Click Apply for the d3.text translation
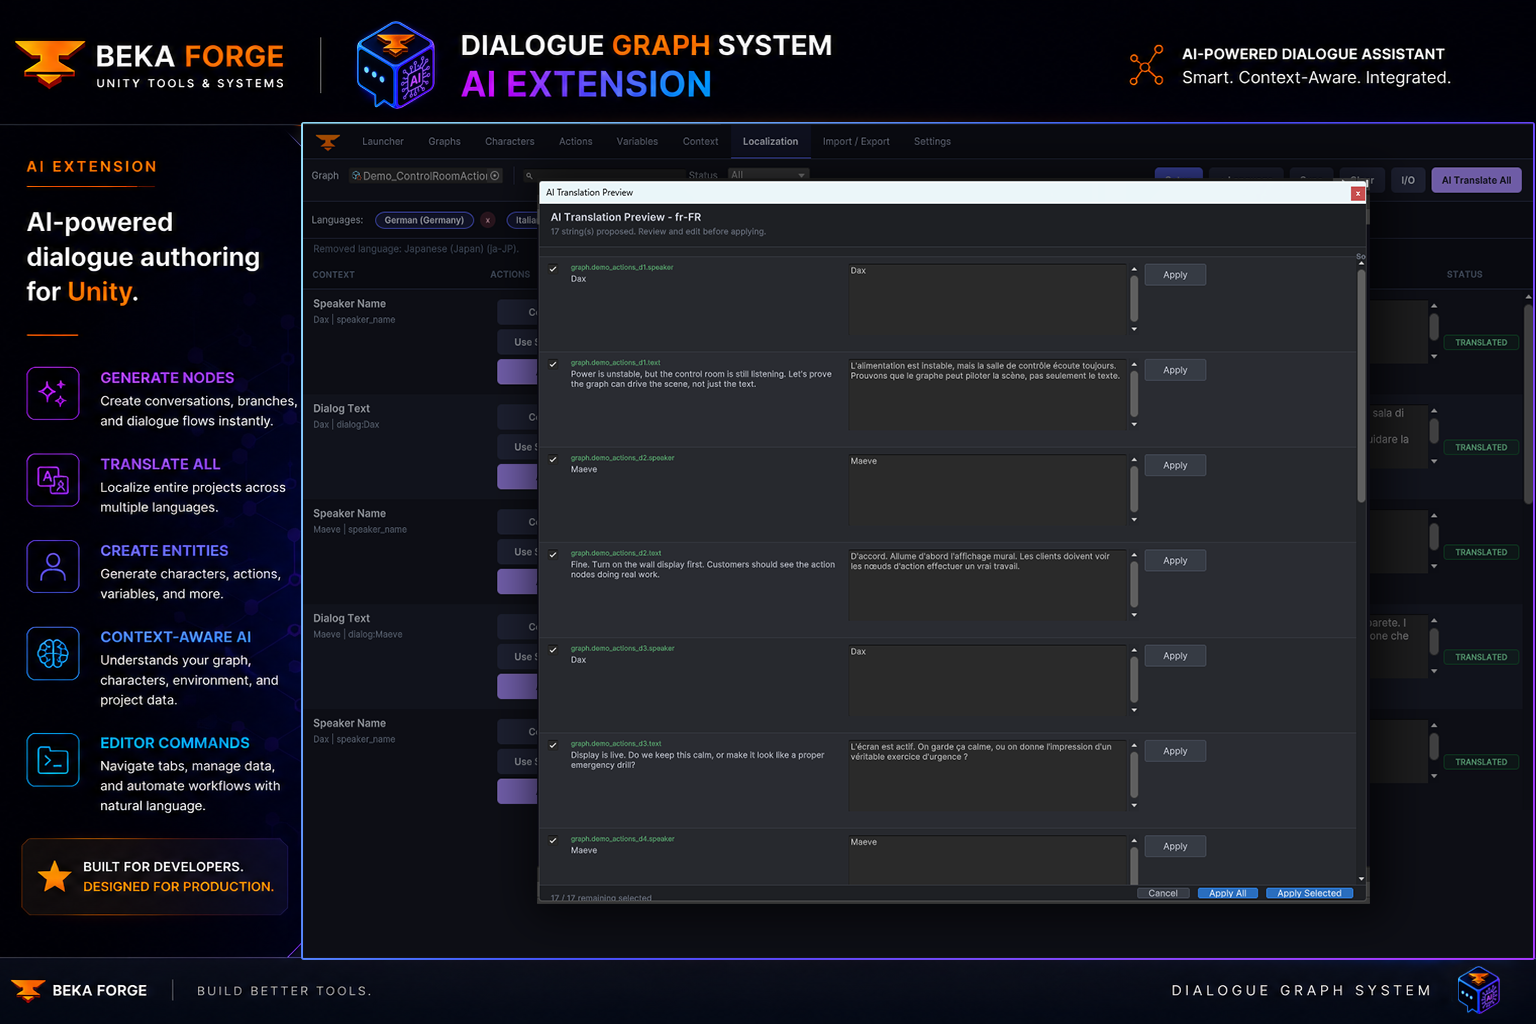Viewport: 1536px width, 1024px height. pos(1175,751)
